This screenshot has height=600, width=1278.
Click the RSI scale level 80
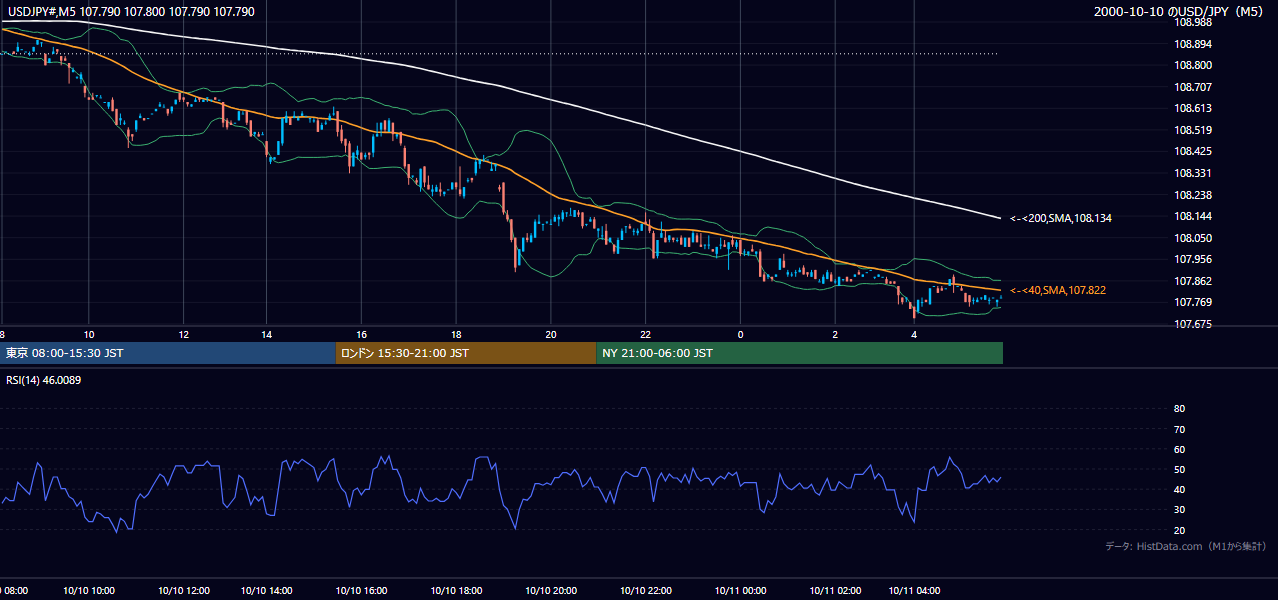click(x=1180, y=409)
